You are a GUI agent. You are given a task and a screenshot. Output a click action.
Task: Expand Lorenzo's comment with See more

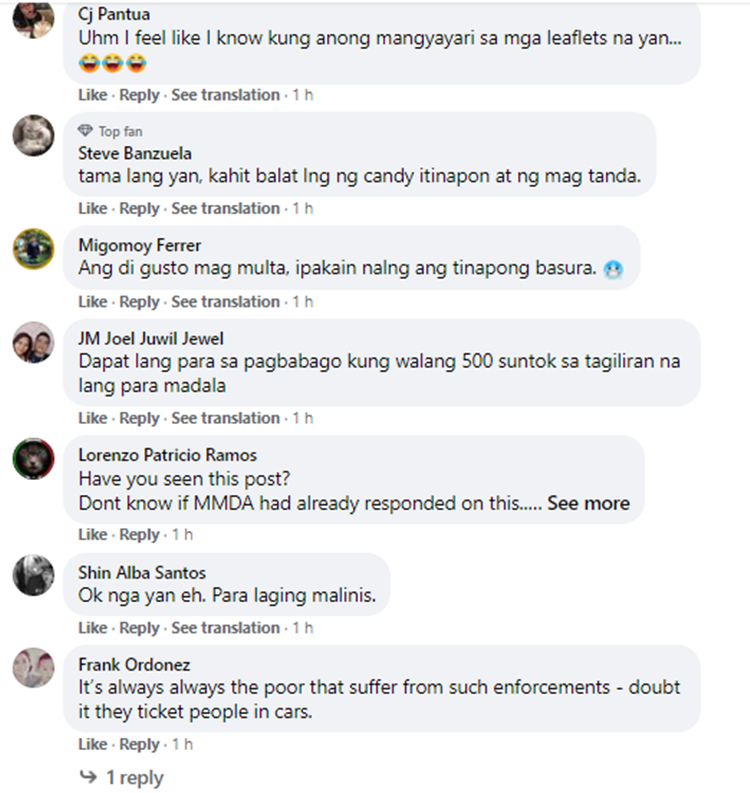pyautogui.click(x=588, y=503)
